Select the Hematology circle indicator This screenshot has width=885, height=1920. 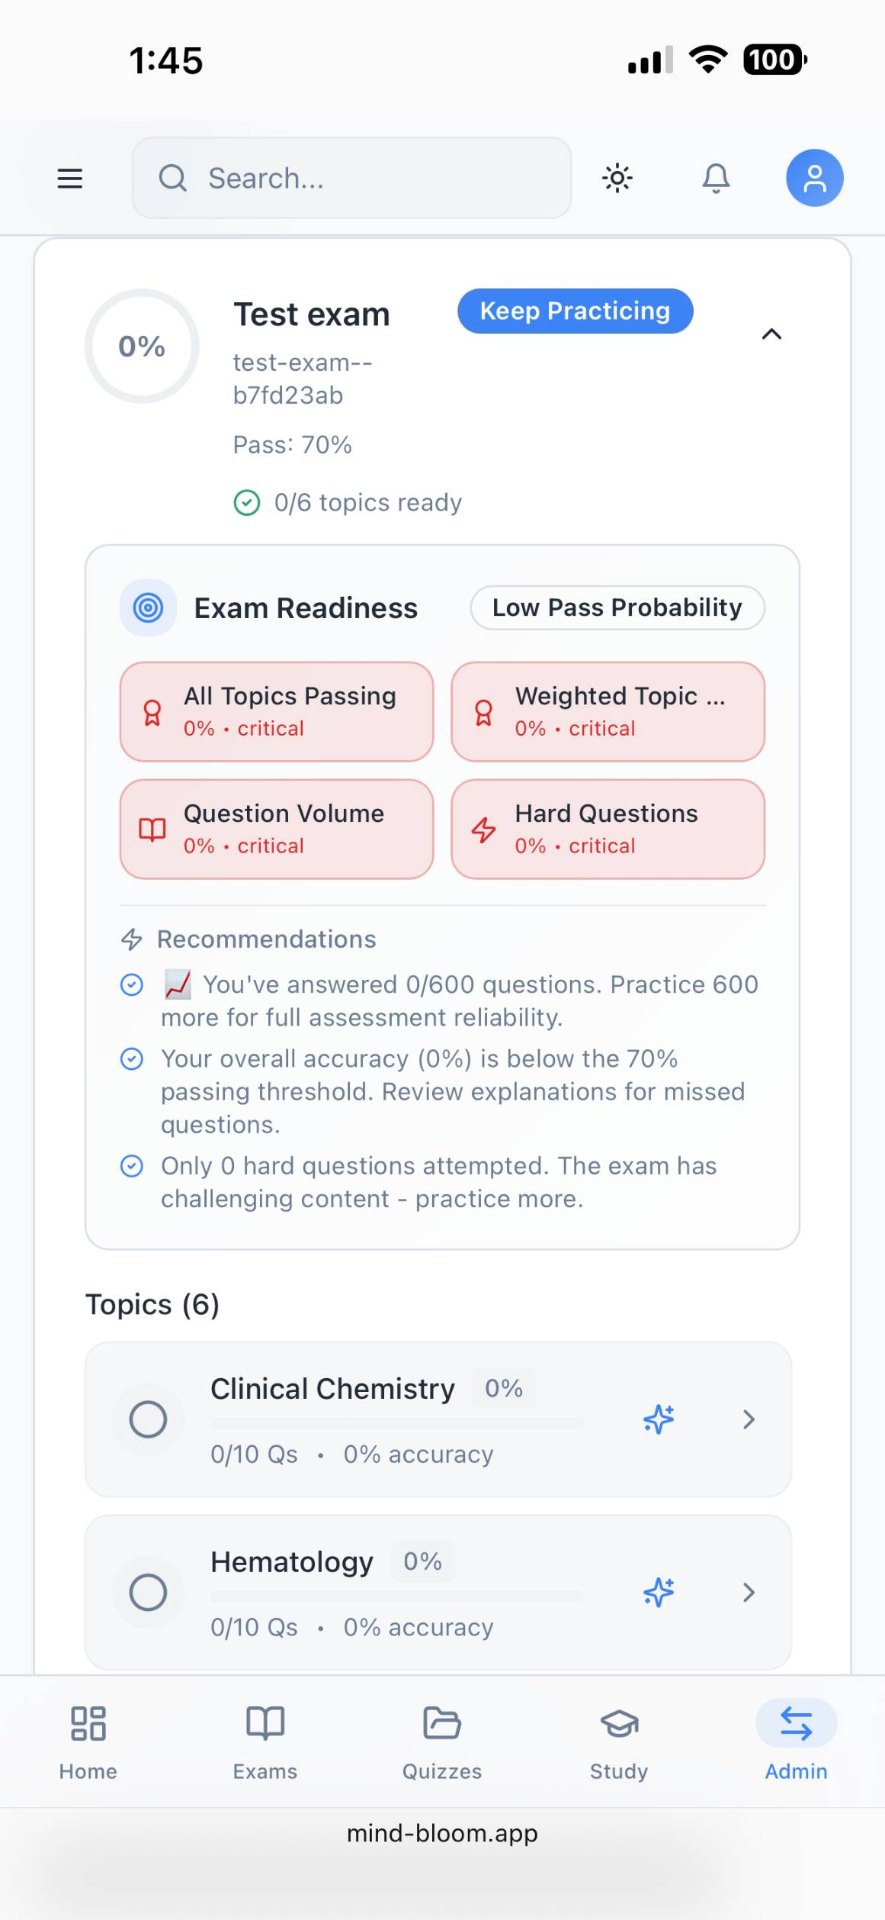(148, 1592)
